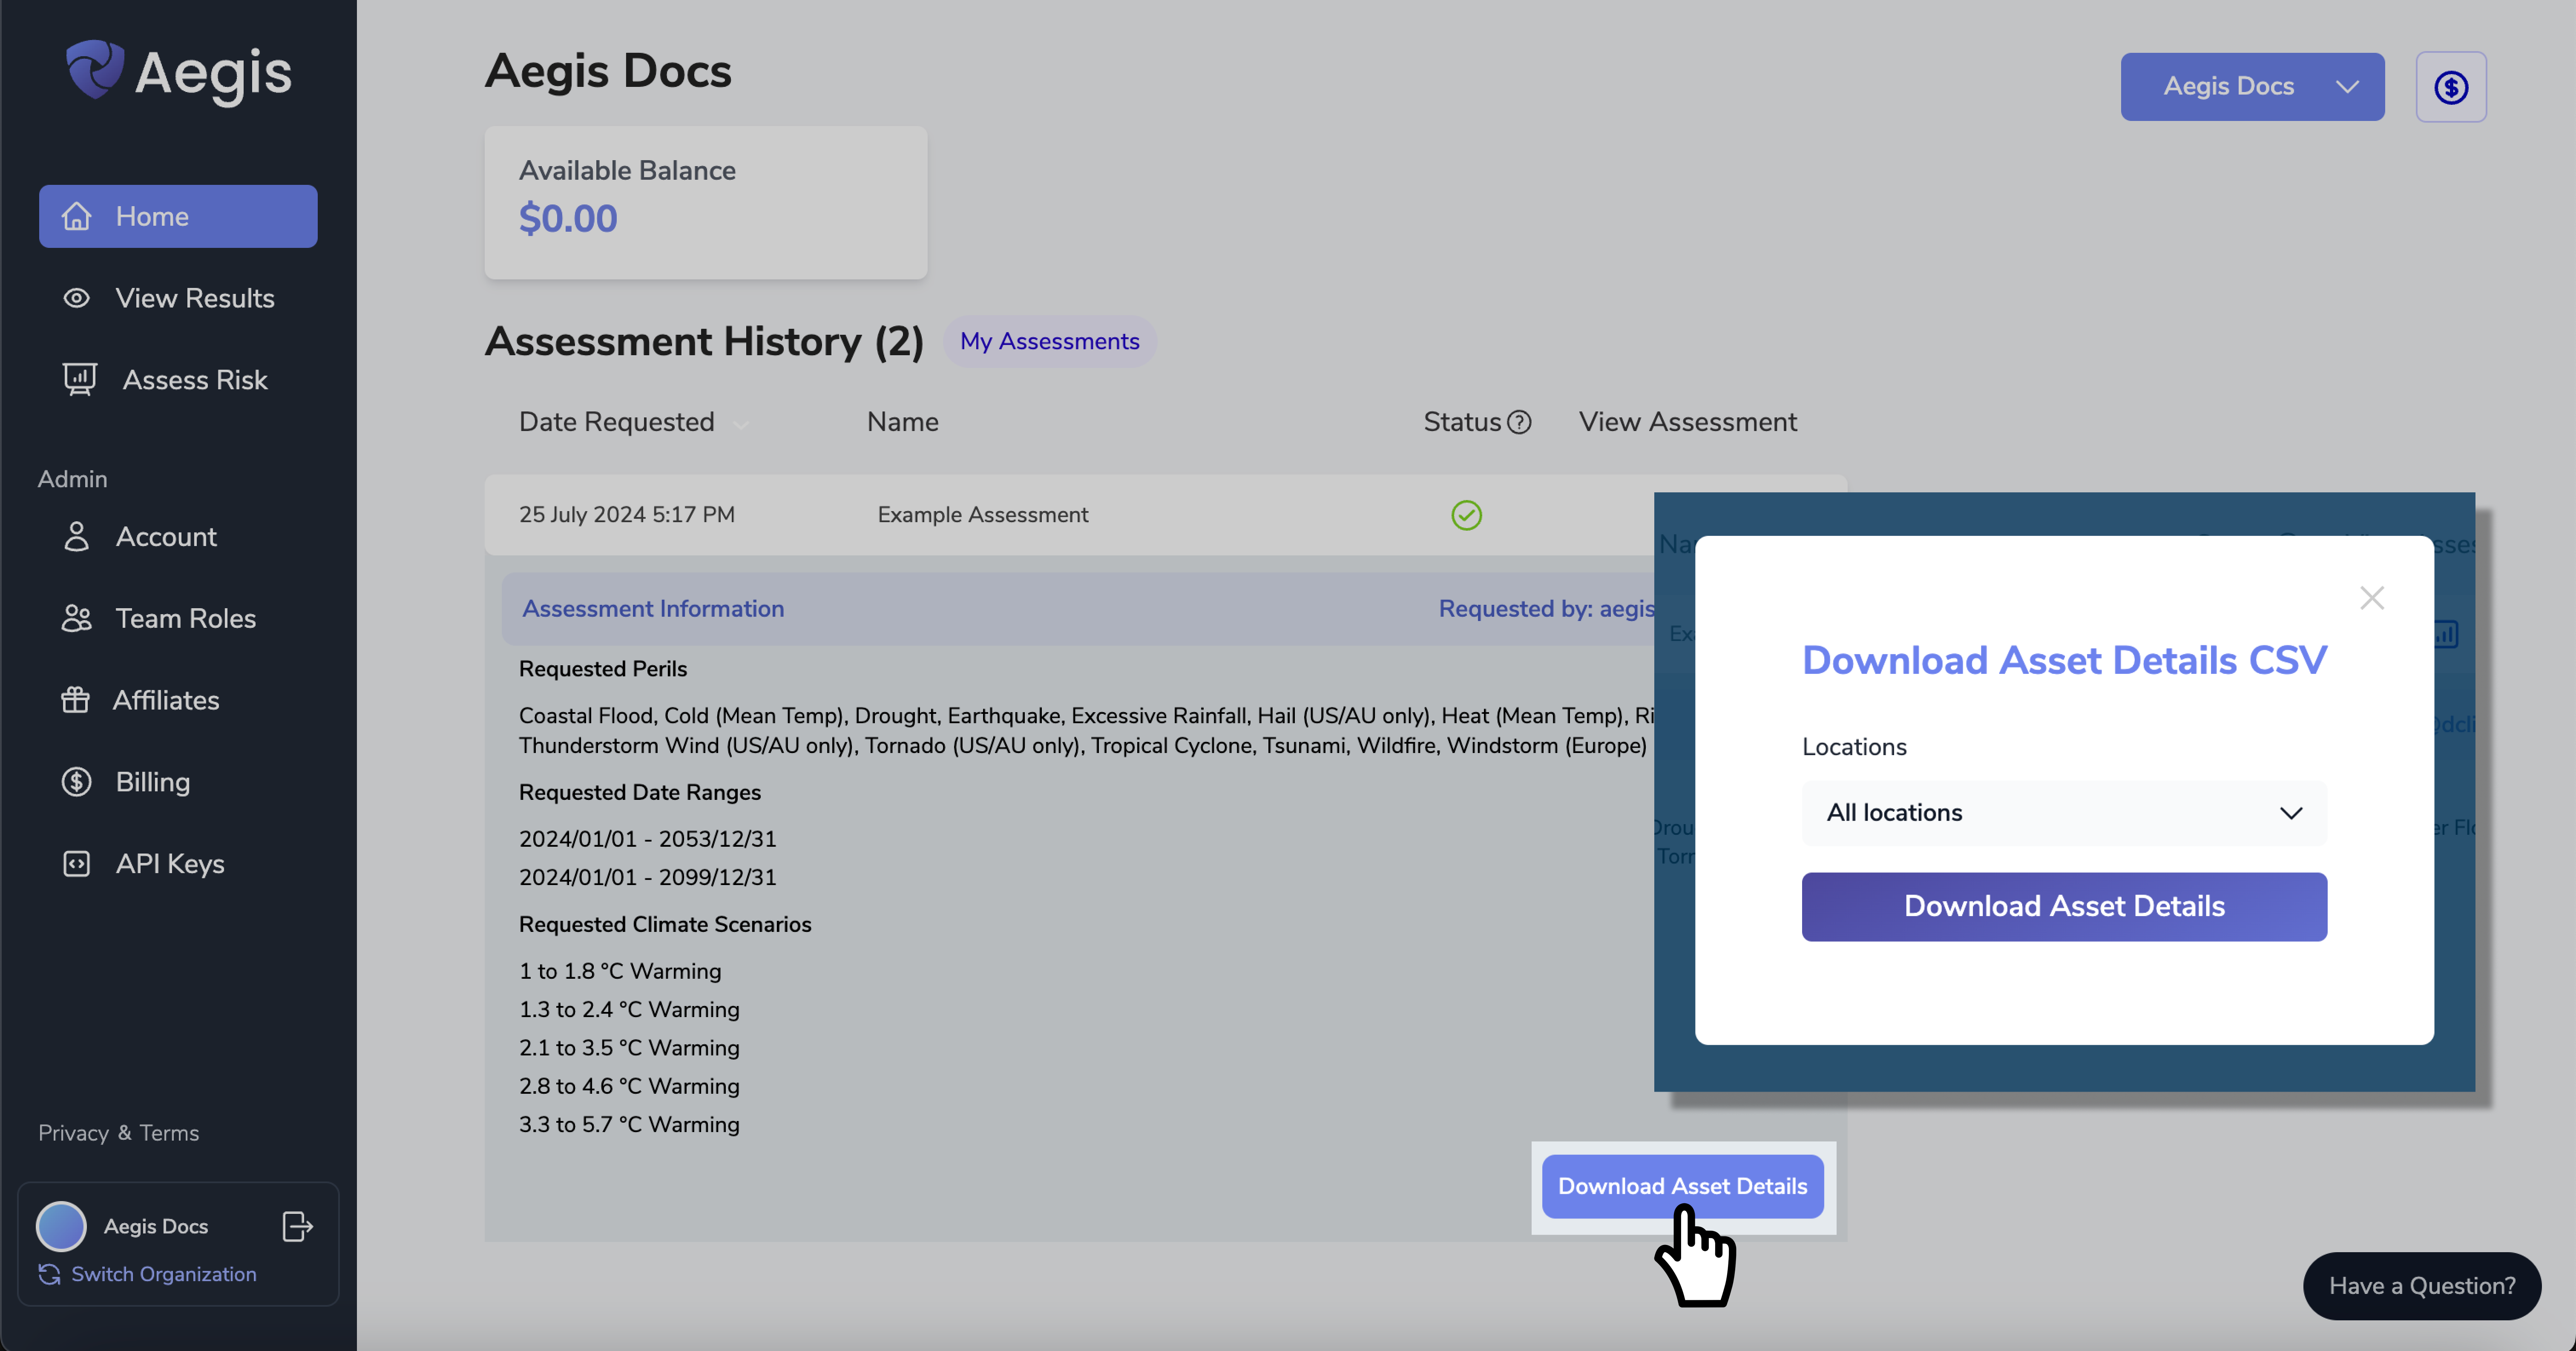Click the Download Asset Details CSV title
Screen dimensions: 2576x1351
click(x=2064, y=661)
